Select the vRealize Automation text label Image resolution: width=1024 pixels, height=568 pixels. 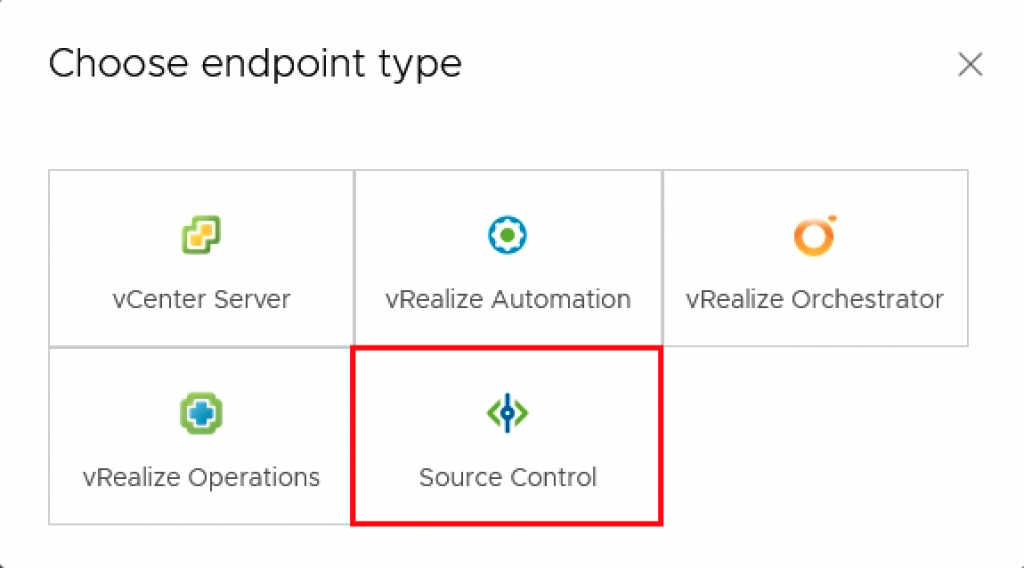tap(508, 300)
